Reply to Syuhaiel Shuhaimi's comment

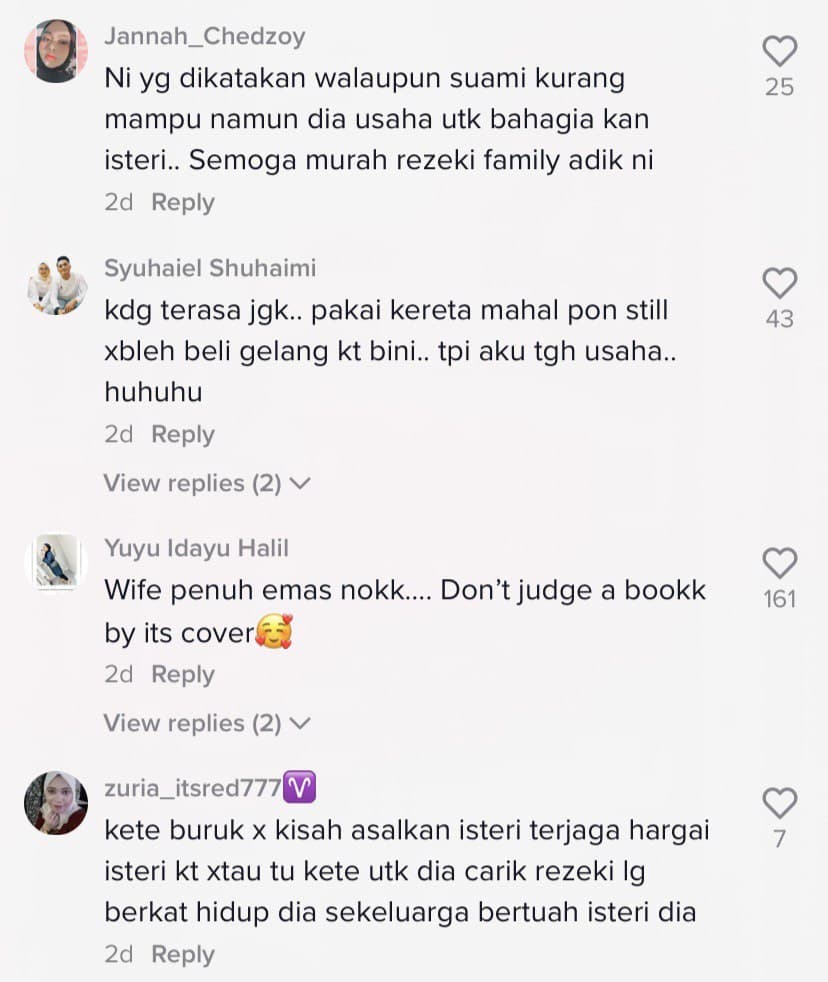pyautogui.click(x=183, y=434)
